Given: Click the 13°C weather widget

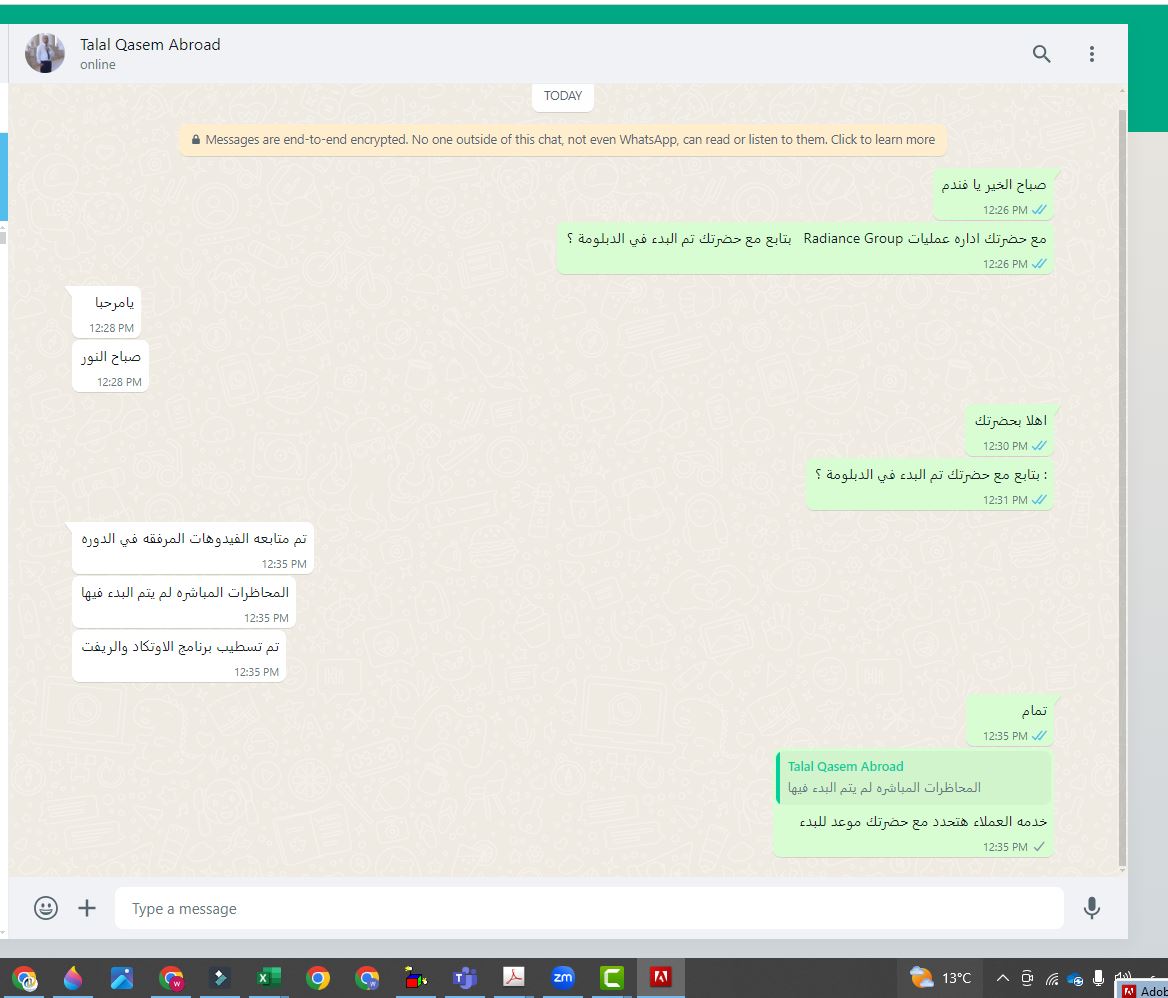Looking at the screenshot, I should pos(941,977).
